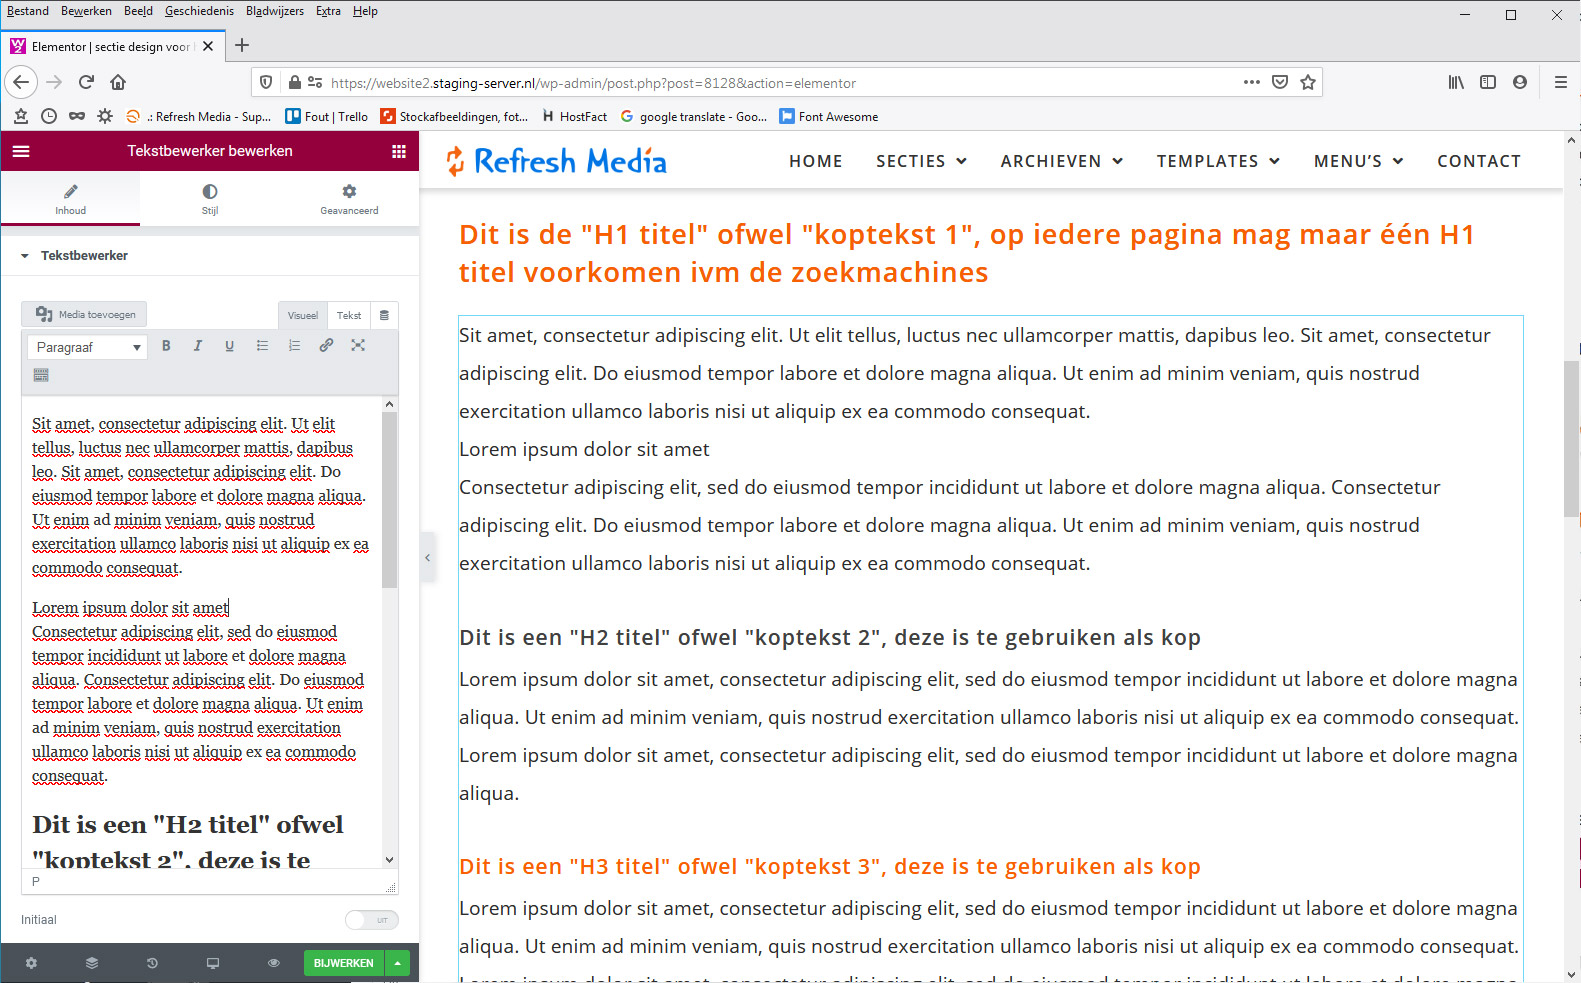The width and height of the screenshot is (1581, 983).
Task: Open the distraction-free fullscreen editor mode
Action: tap(358, 346)
